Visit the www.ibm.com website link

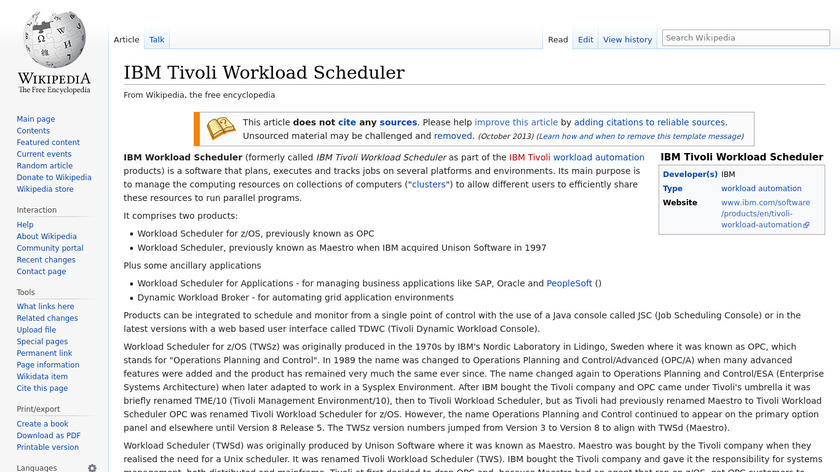pos(766,214)
